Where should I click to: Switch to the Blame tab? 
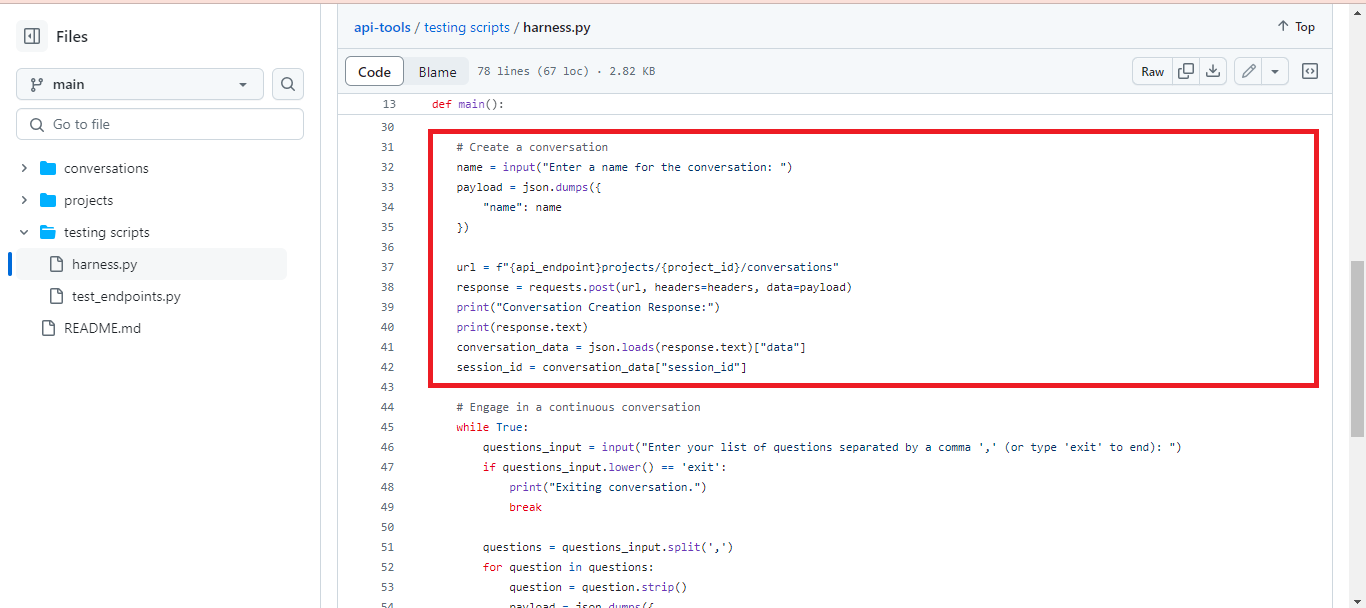tap(437, 71)
